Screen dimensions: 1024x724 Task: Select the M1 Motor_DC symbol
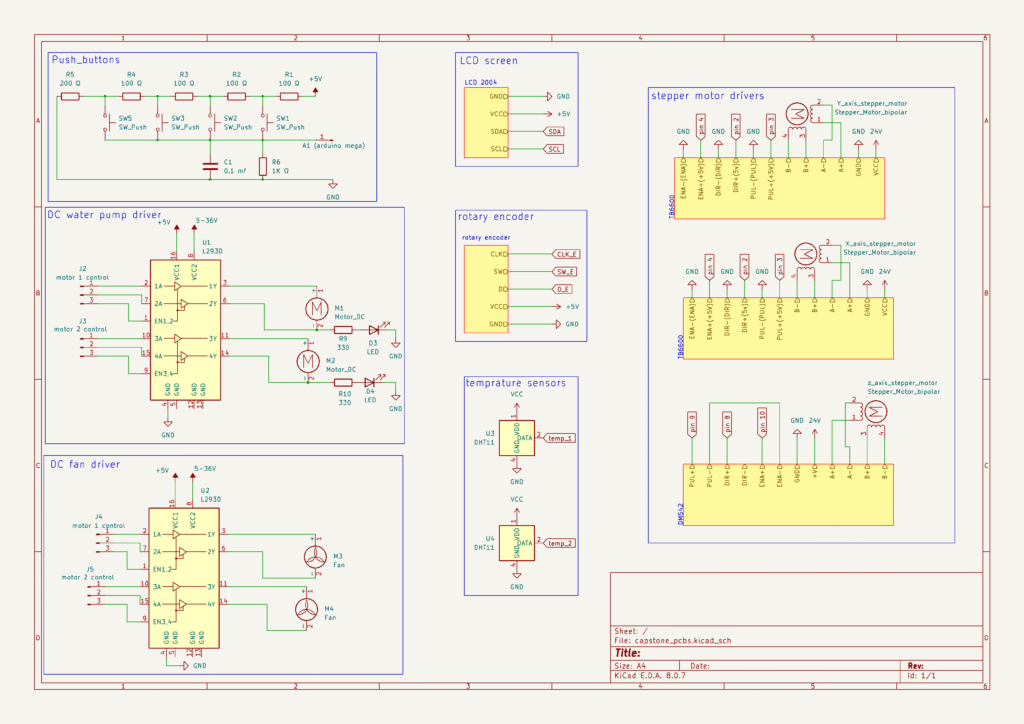tap(315, 306)
